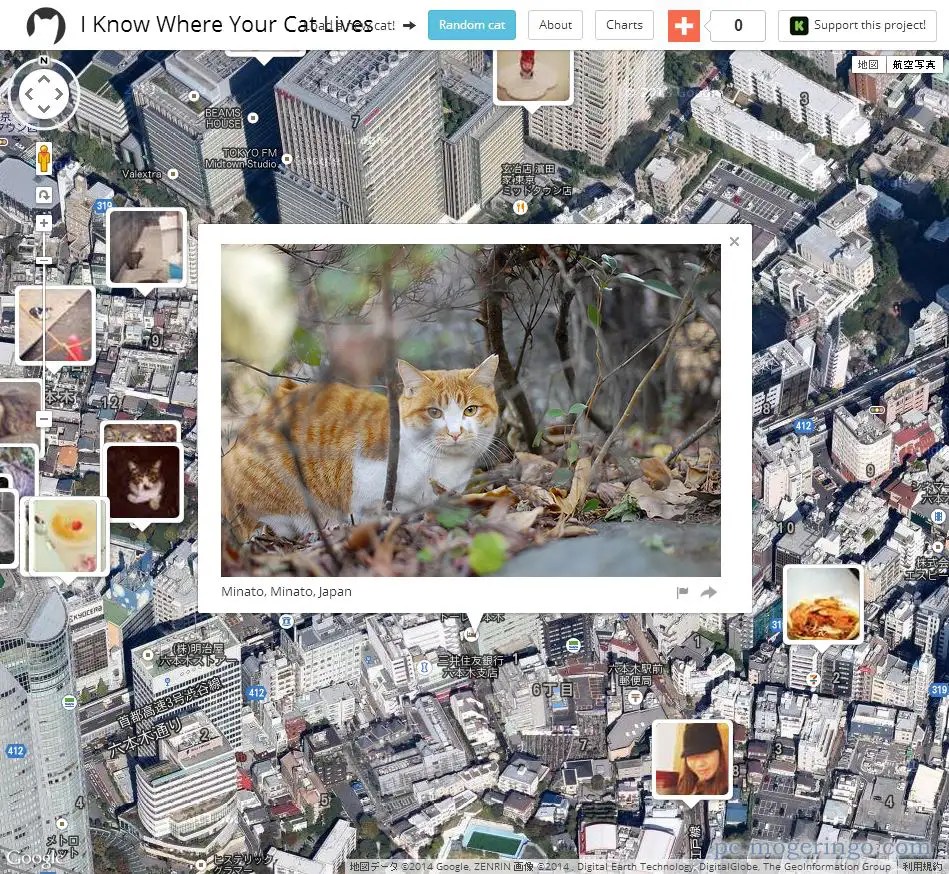
Task: Pan the map north with the up arrow
Action: click(x=43, y=80)
